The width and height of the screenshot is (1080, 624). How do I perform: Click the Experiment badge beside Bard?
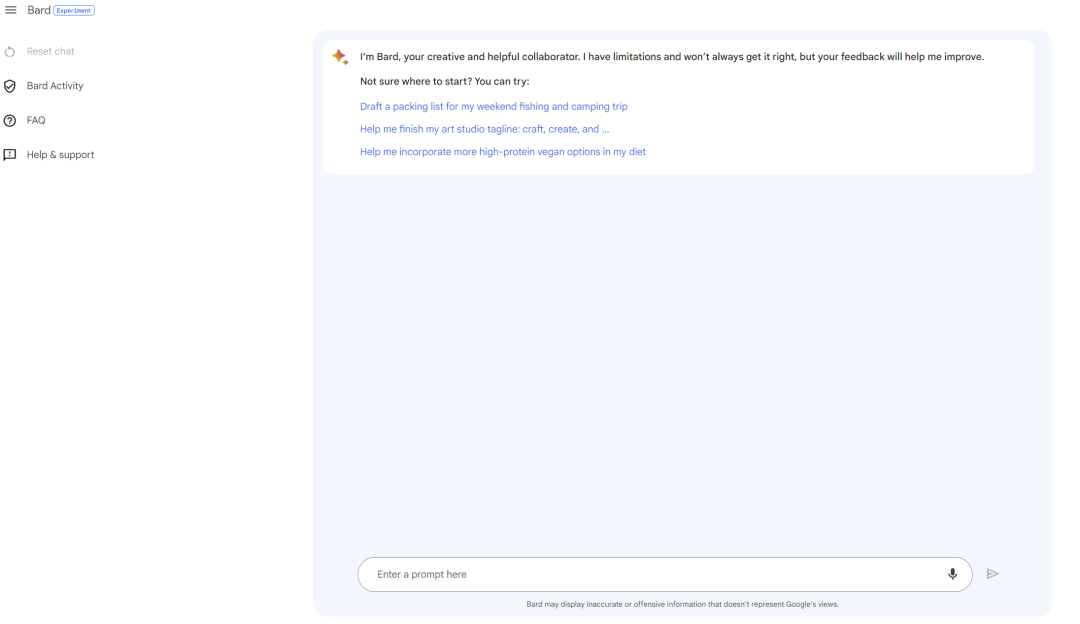[75, 10]
